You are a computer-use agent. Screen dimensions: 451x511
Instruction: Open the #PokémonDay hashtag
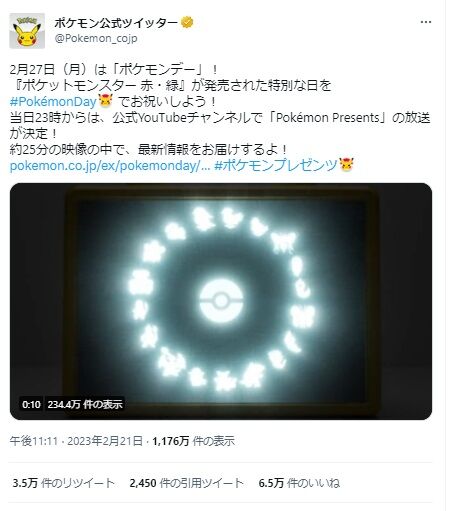[53, 101]
